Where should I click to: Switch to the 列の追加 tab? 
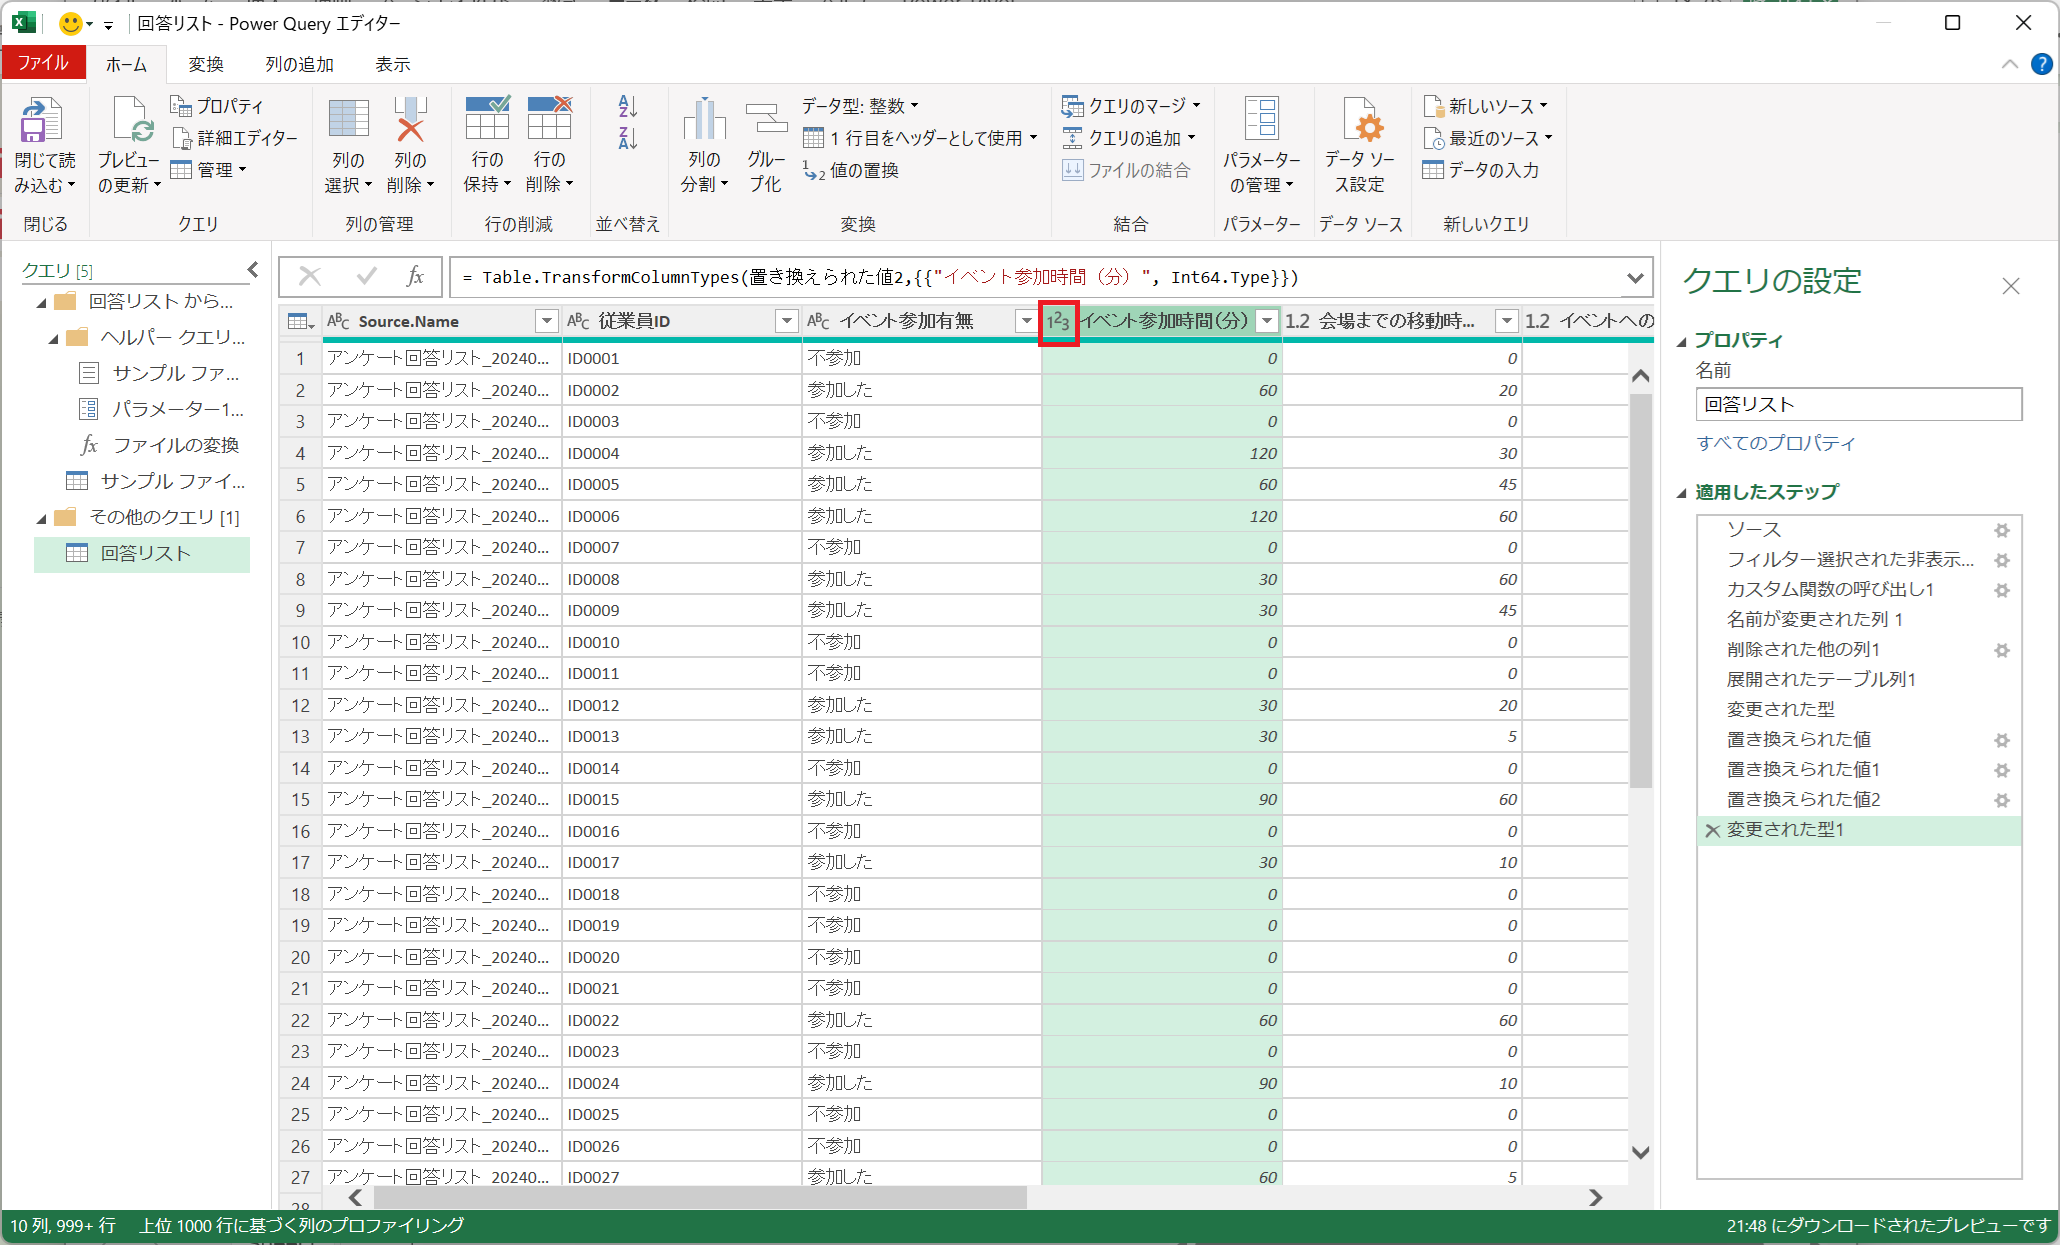coord(299,64)
